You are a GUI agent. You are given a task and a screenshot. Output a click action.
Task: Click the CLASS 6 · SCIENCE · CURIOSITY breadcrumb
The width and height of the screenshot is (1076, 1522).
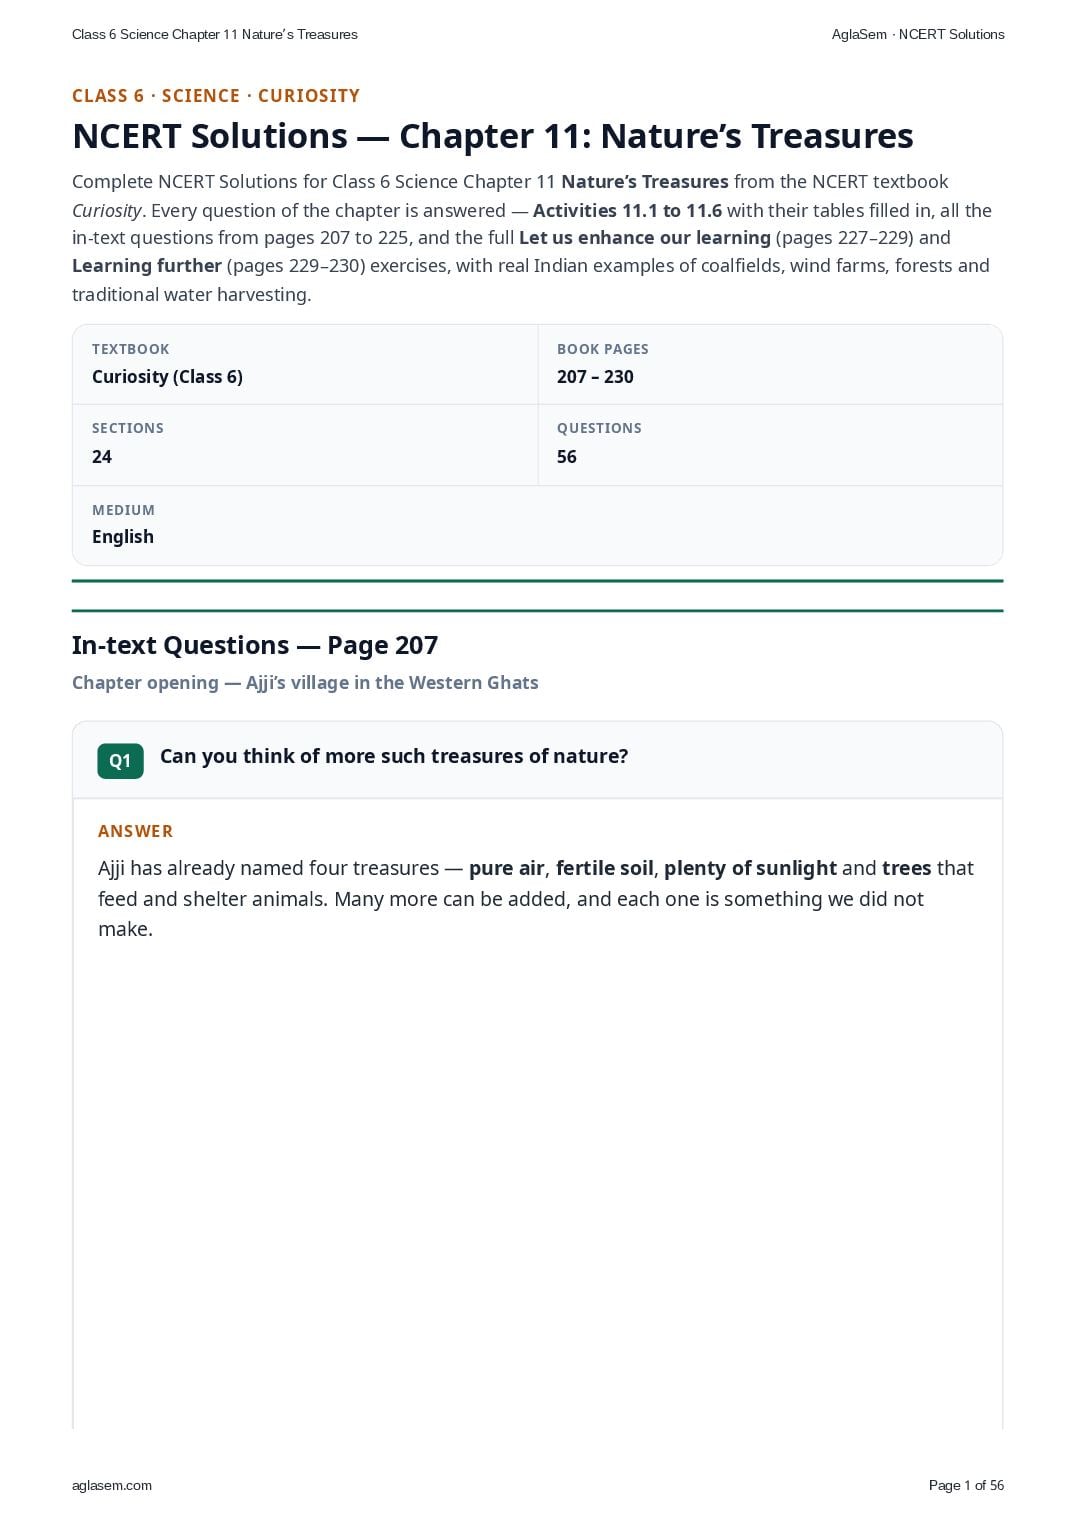[x=216, y=96]
